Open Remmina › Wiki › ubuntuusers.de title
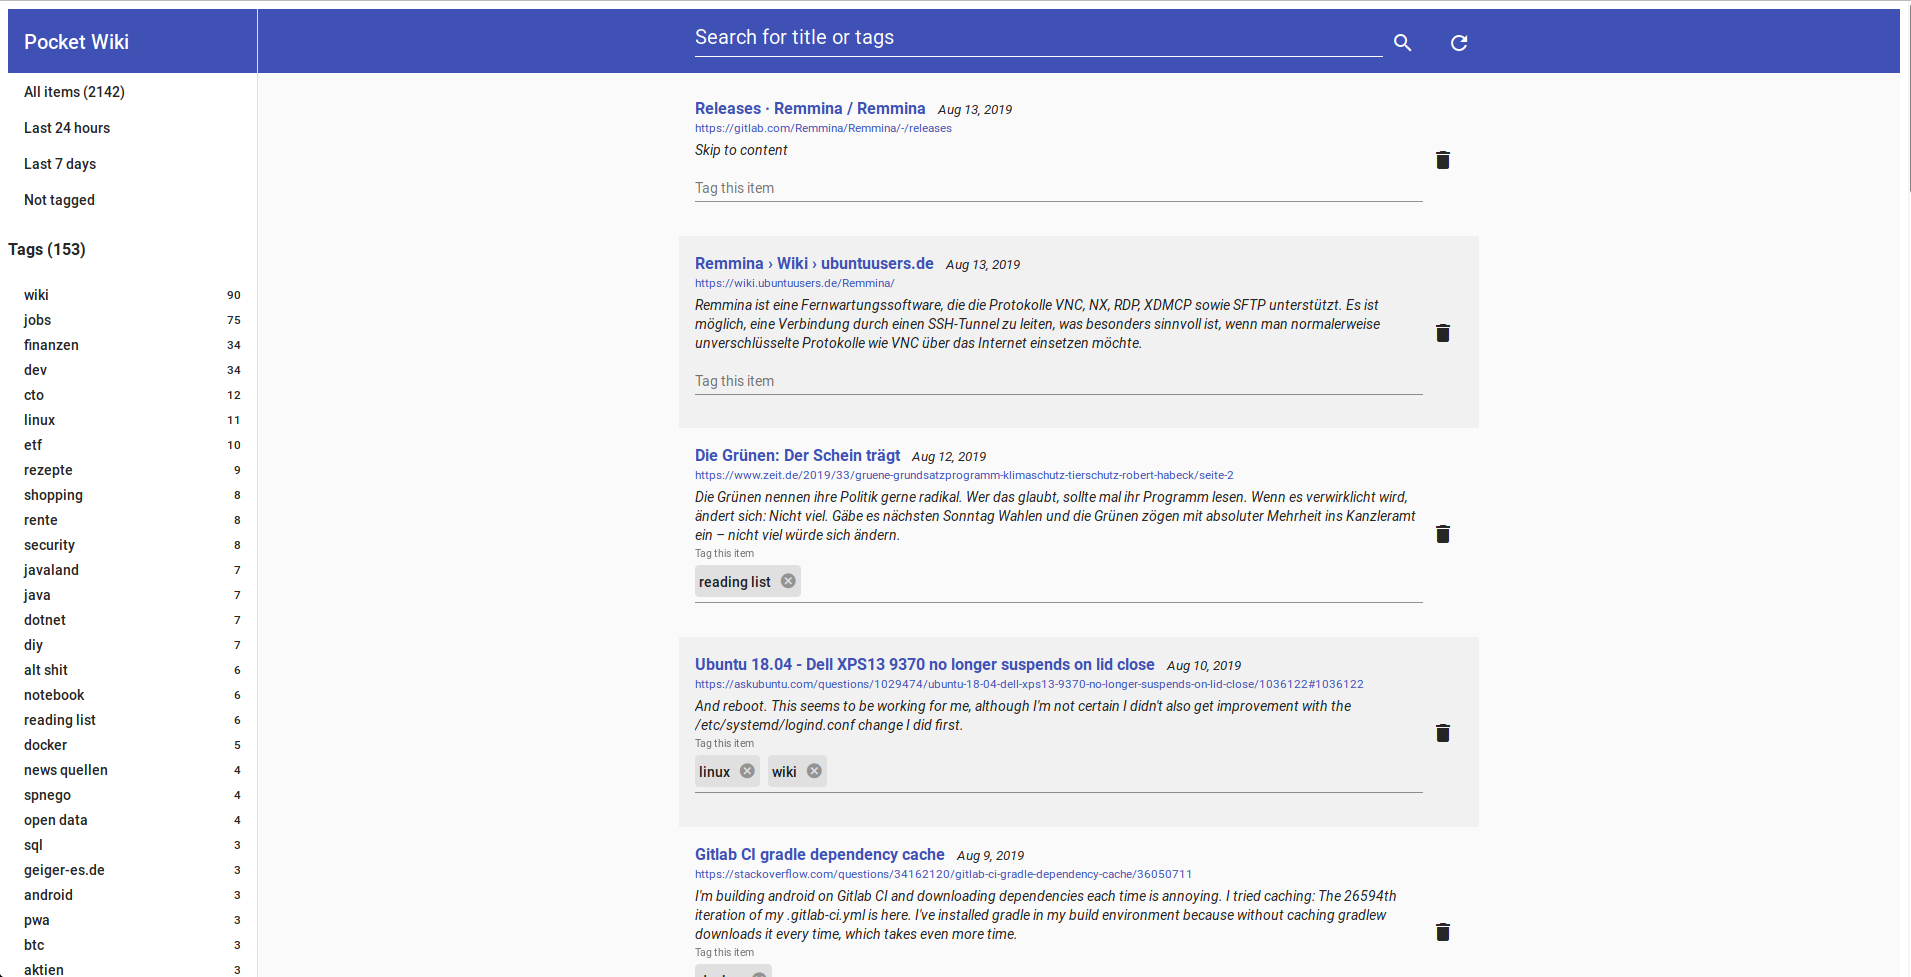1911x977 pixels. 814,263
